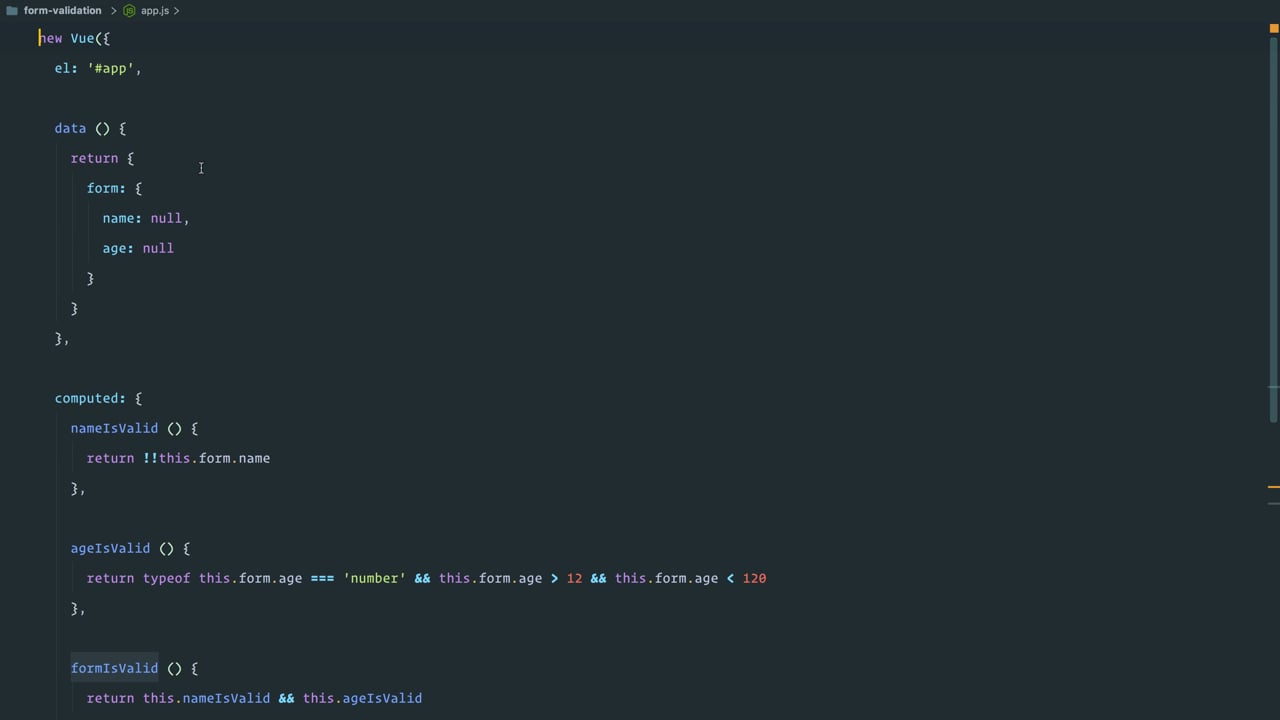Click the 'typeof' keyword

[x=166, y=578]
